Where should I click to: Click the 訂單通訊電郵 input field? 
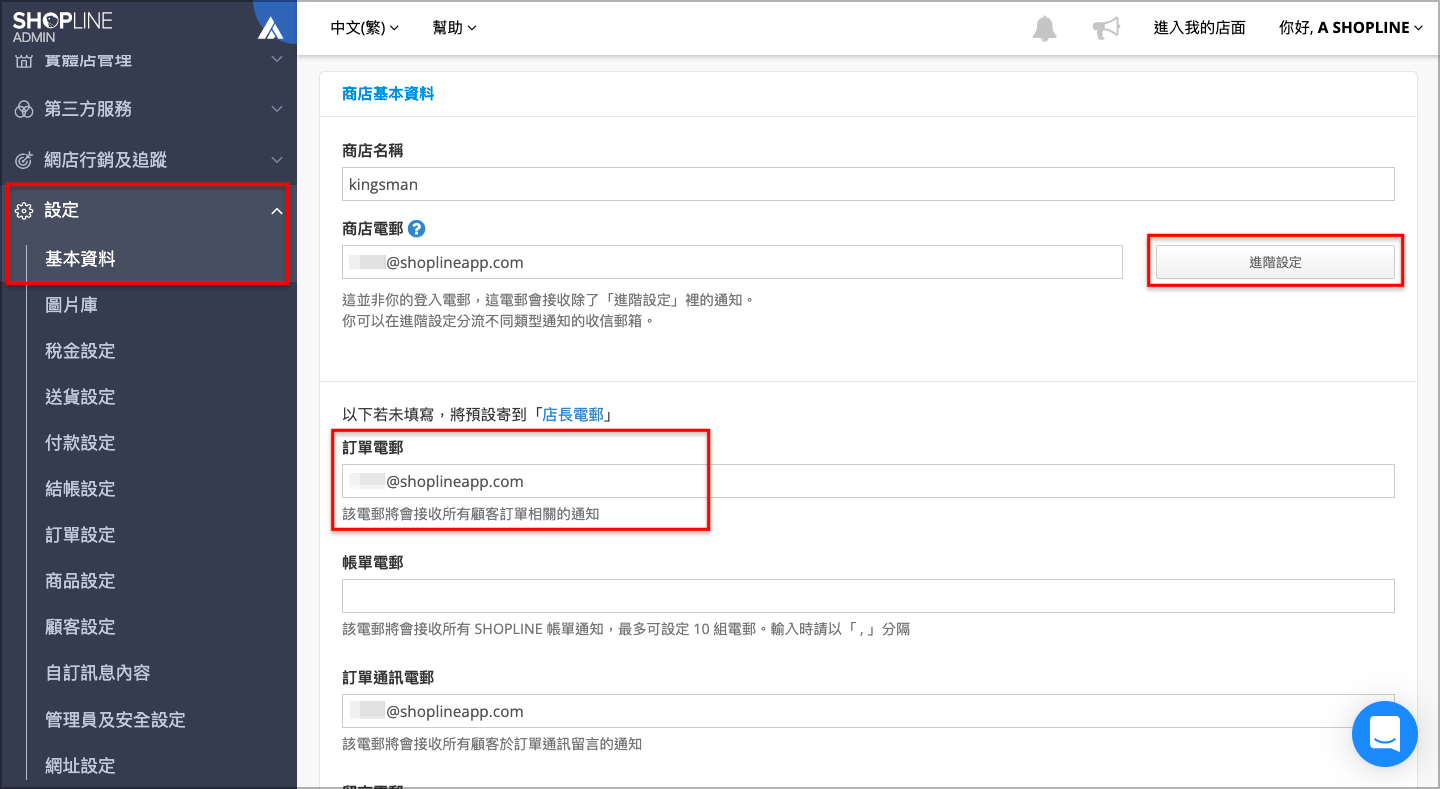[868, 711]
